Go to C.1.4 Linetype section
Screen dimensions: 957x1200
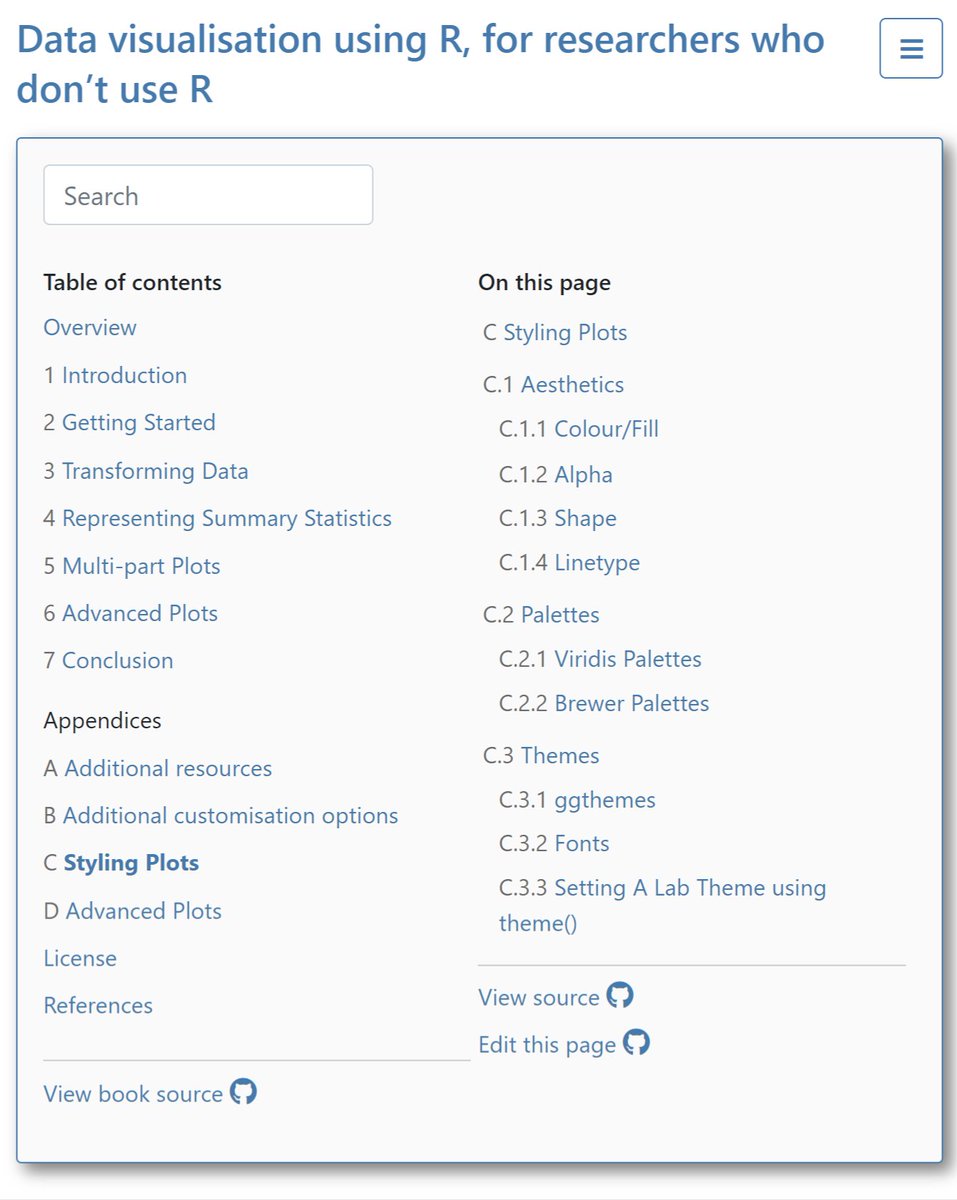(x=569, y=563)
